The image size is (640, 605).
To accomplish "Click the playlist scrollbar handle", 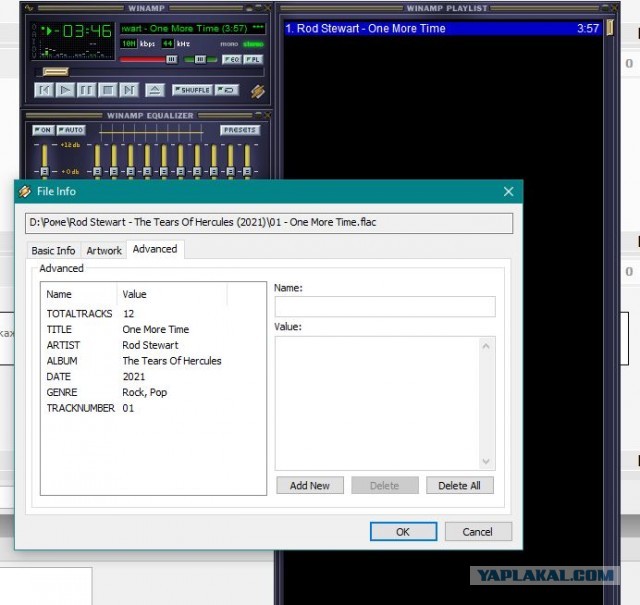I will pyautogui.click(x=610, y=27).
